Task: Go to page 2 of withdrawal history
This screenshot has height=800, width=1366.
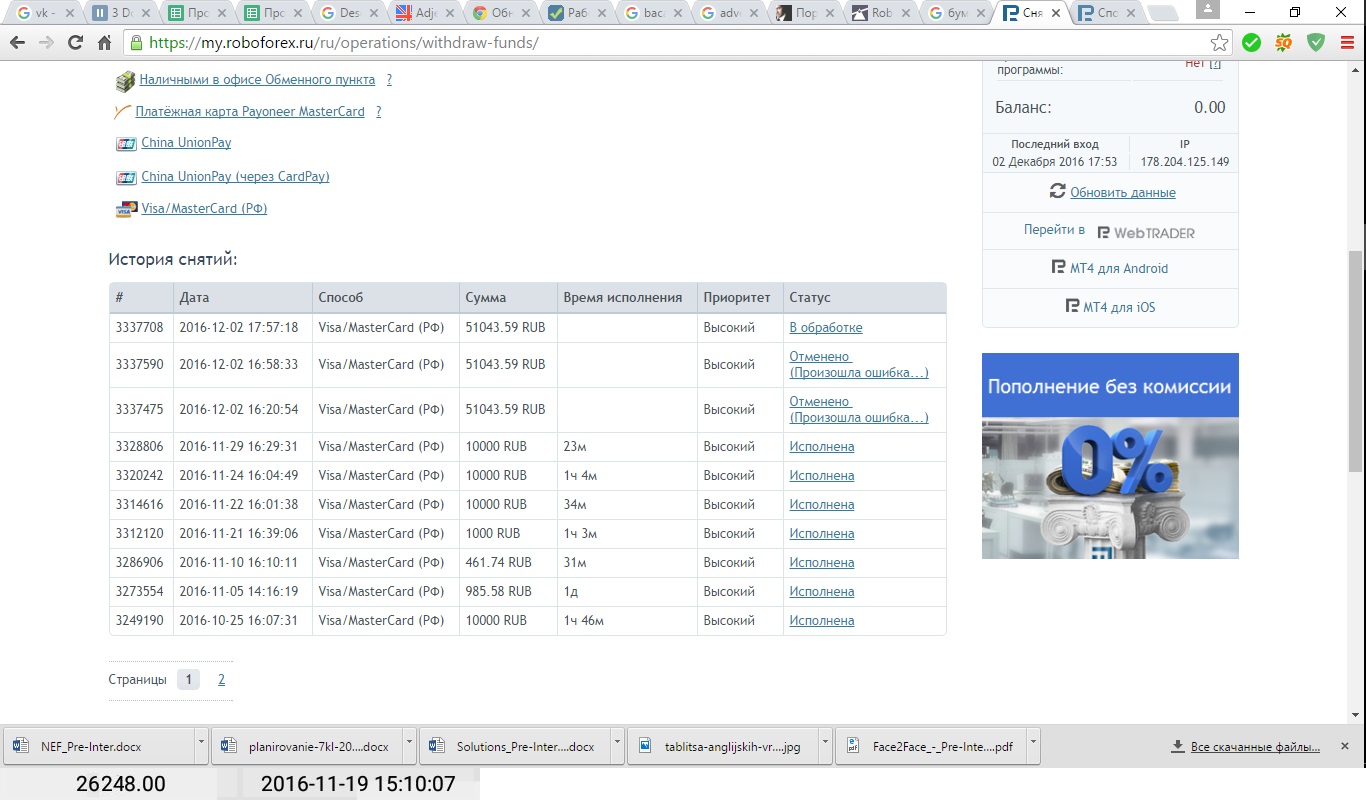Action: click(221, 680)
